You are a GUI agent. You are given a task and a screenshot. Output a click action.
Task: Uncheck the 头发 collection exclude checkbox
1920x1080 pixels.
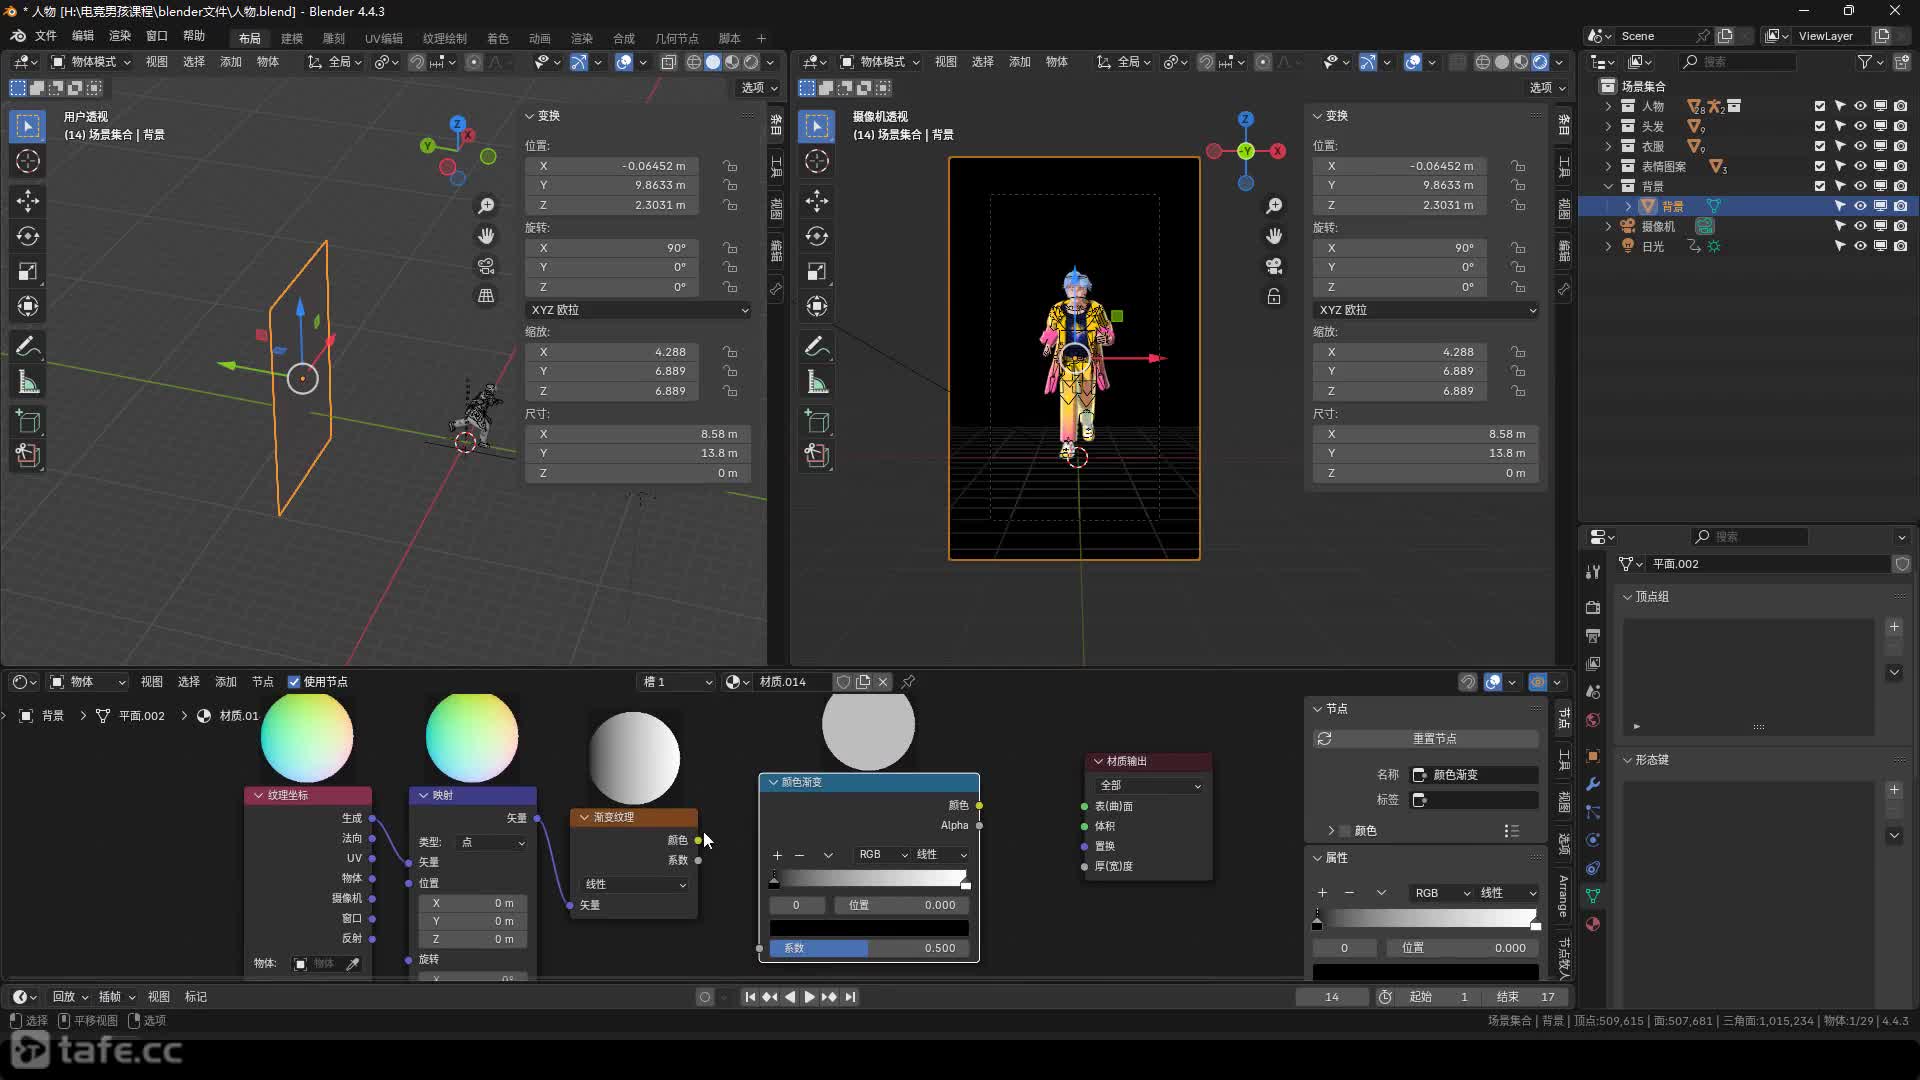click(x=1819, y=126)
